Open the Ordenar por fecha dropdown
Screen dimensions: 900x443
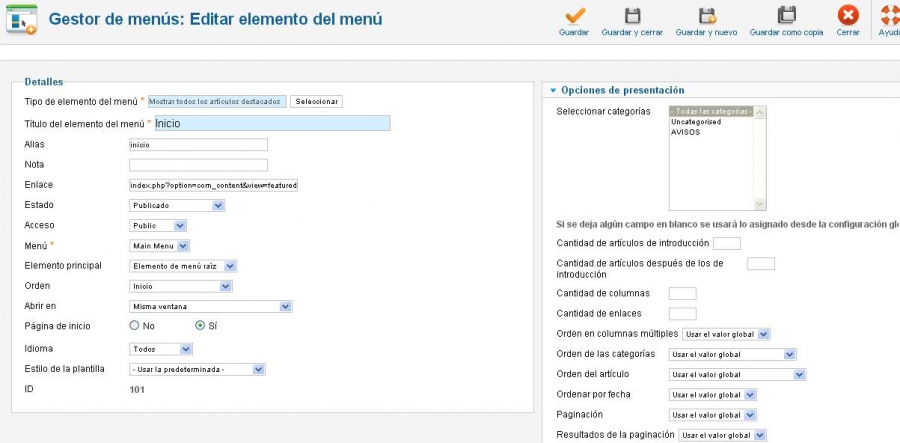point(712,395)
